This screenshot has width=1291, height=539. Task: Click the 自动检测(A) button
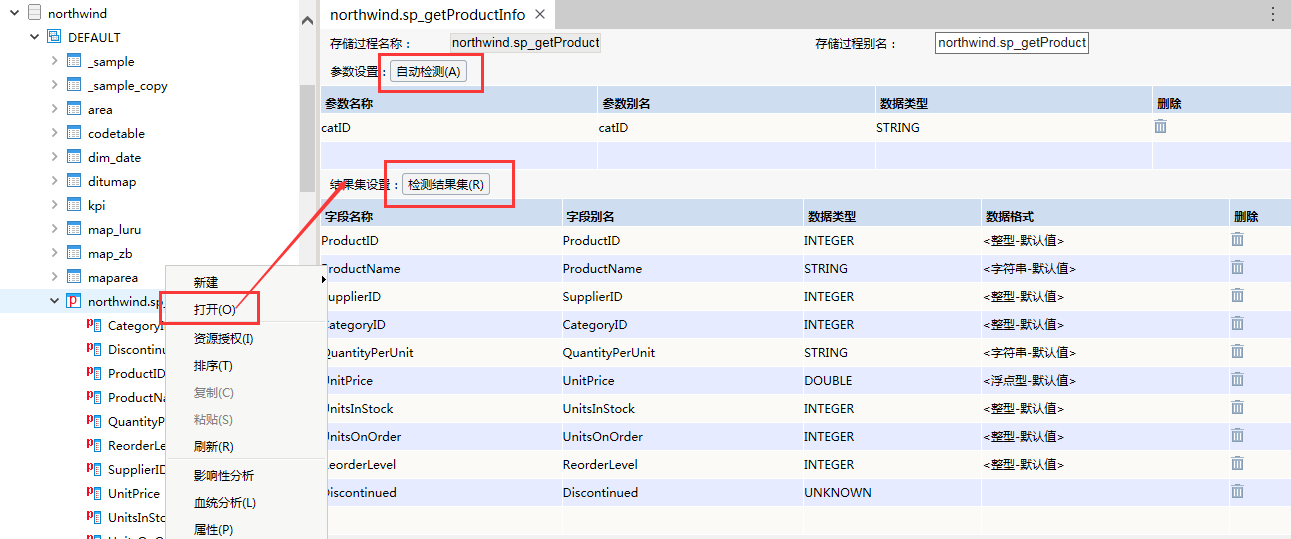(428, 72)
